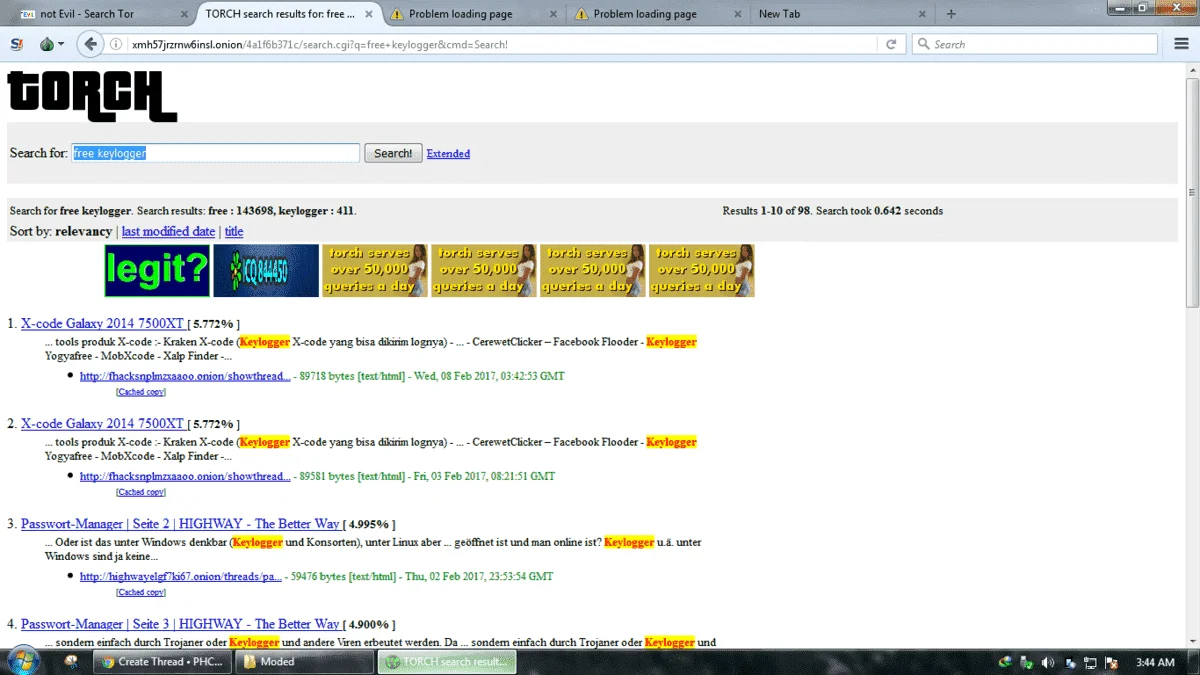Click the page scrollbar up arrow
Image resolution: width=1200 pixels, height=675 pixels.
pyautogui.click(x=1192, y=69)
